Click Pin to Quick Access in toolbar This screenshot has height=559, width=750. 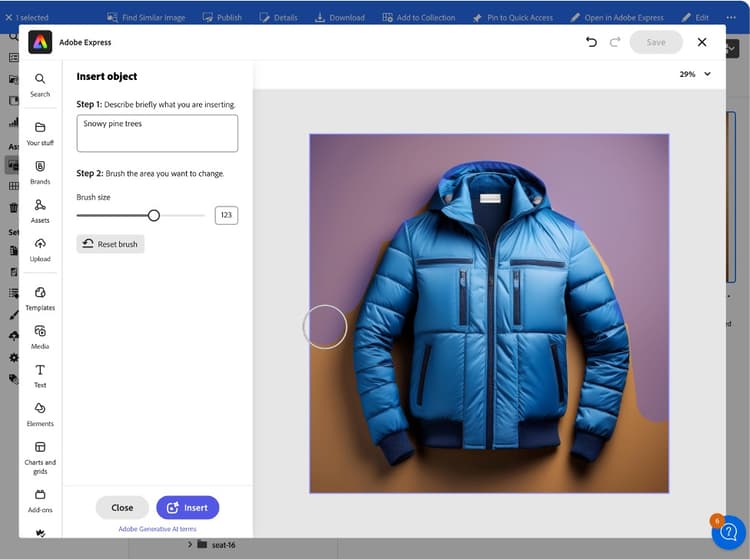coord(512,18)
